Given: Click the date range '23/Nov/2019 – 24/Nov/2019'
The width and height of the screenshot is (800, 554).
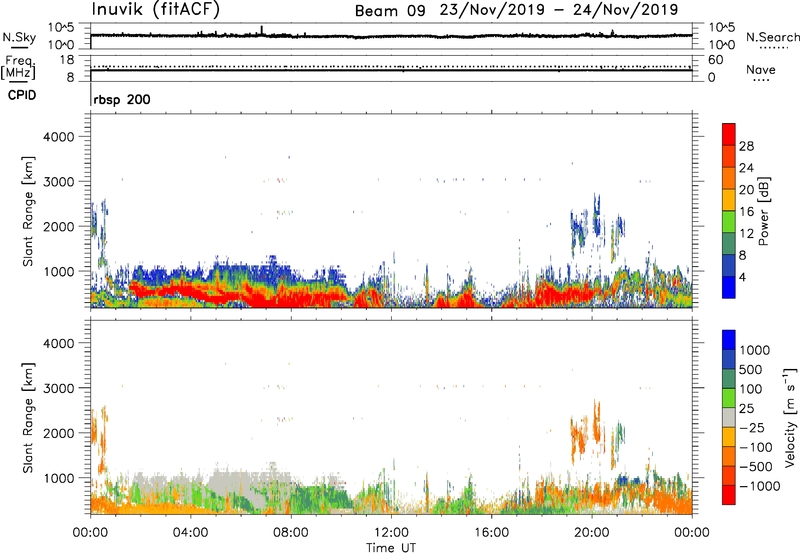Looking at the screenshot, I should pos(559,10).
